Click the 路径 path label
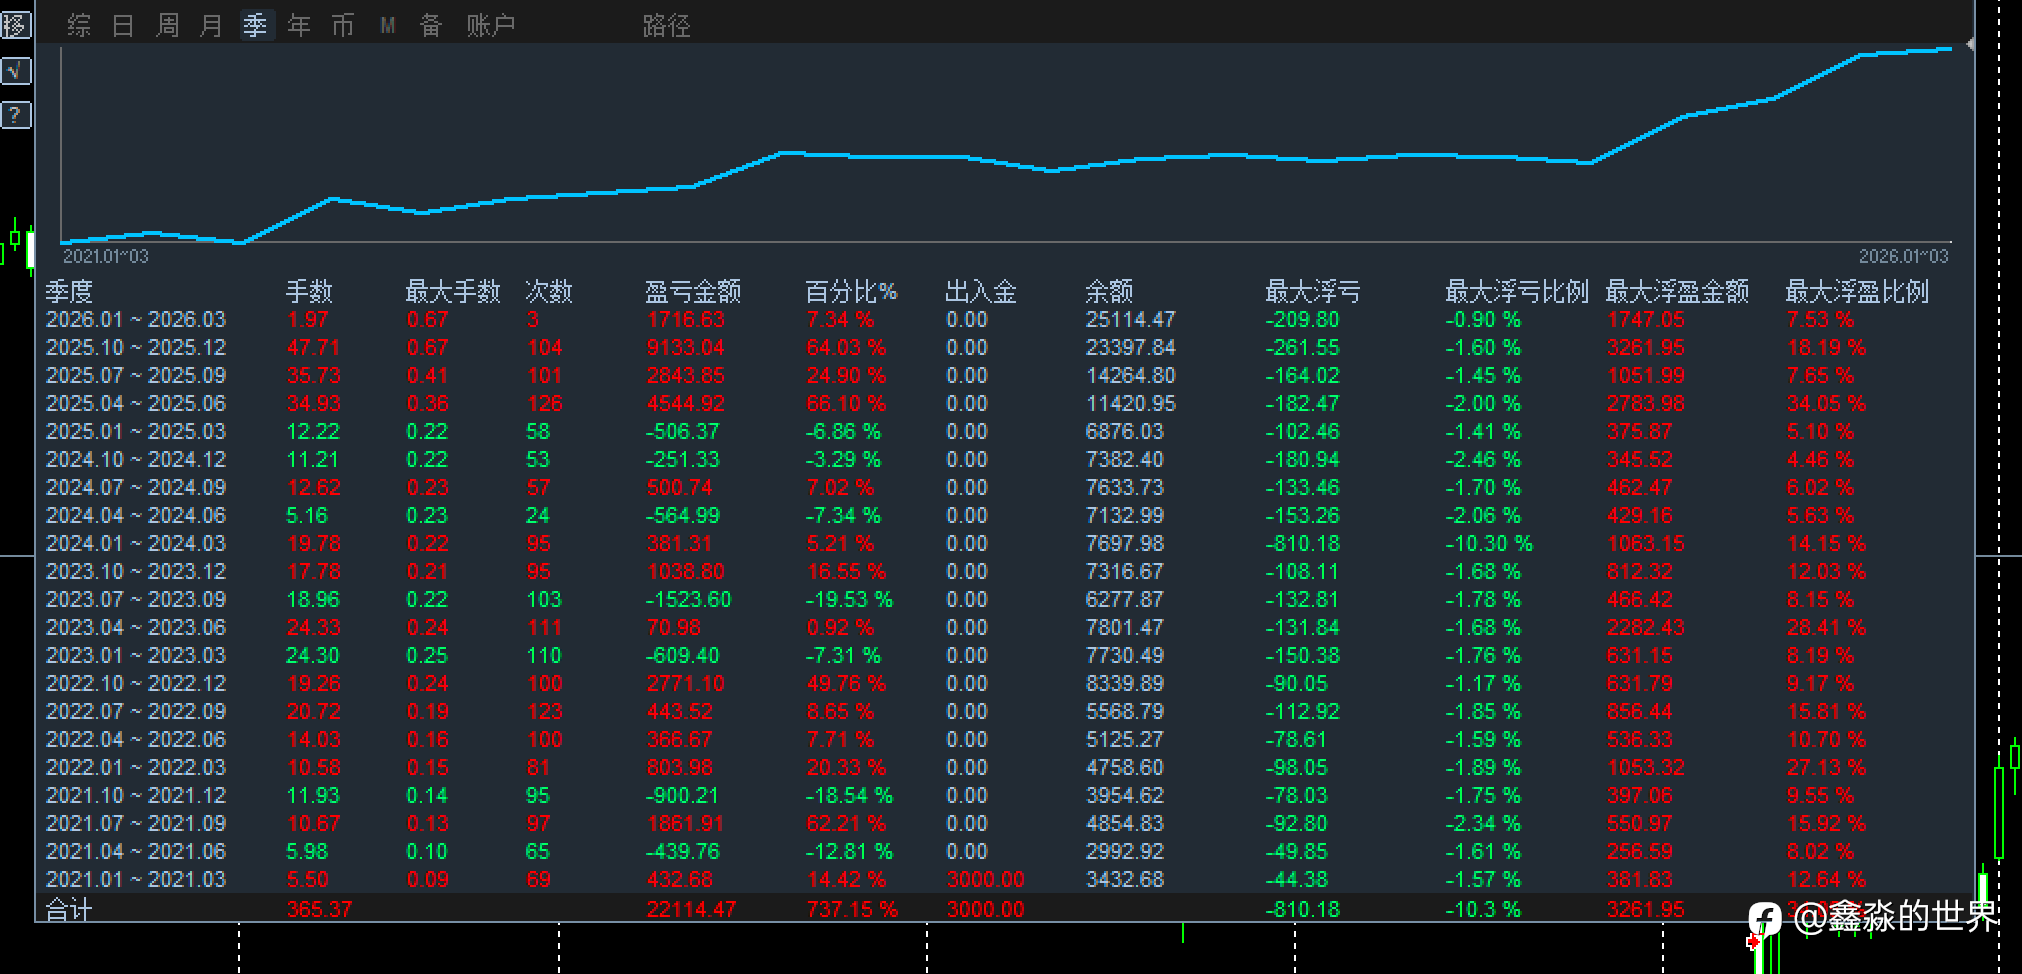 666,26
